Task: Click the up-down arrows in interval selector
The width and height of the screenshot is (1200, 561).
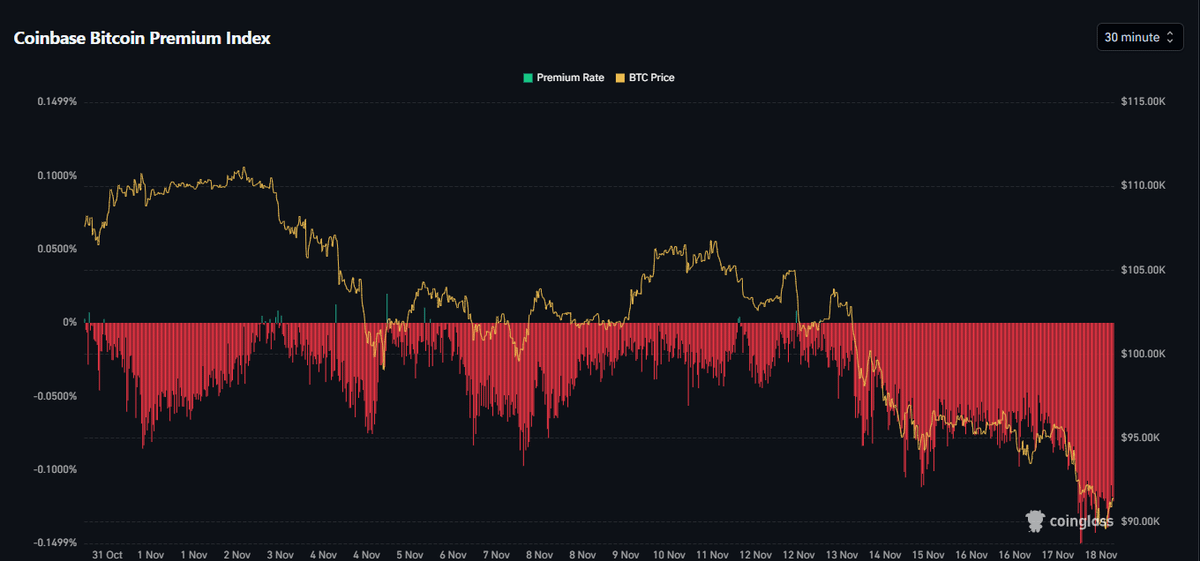Action: click(1169, 37)
